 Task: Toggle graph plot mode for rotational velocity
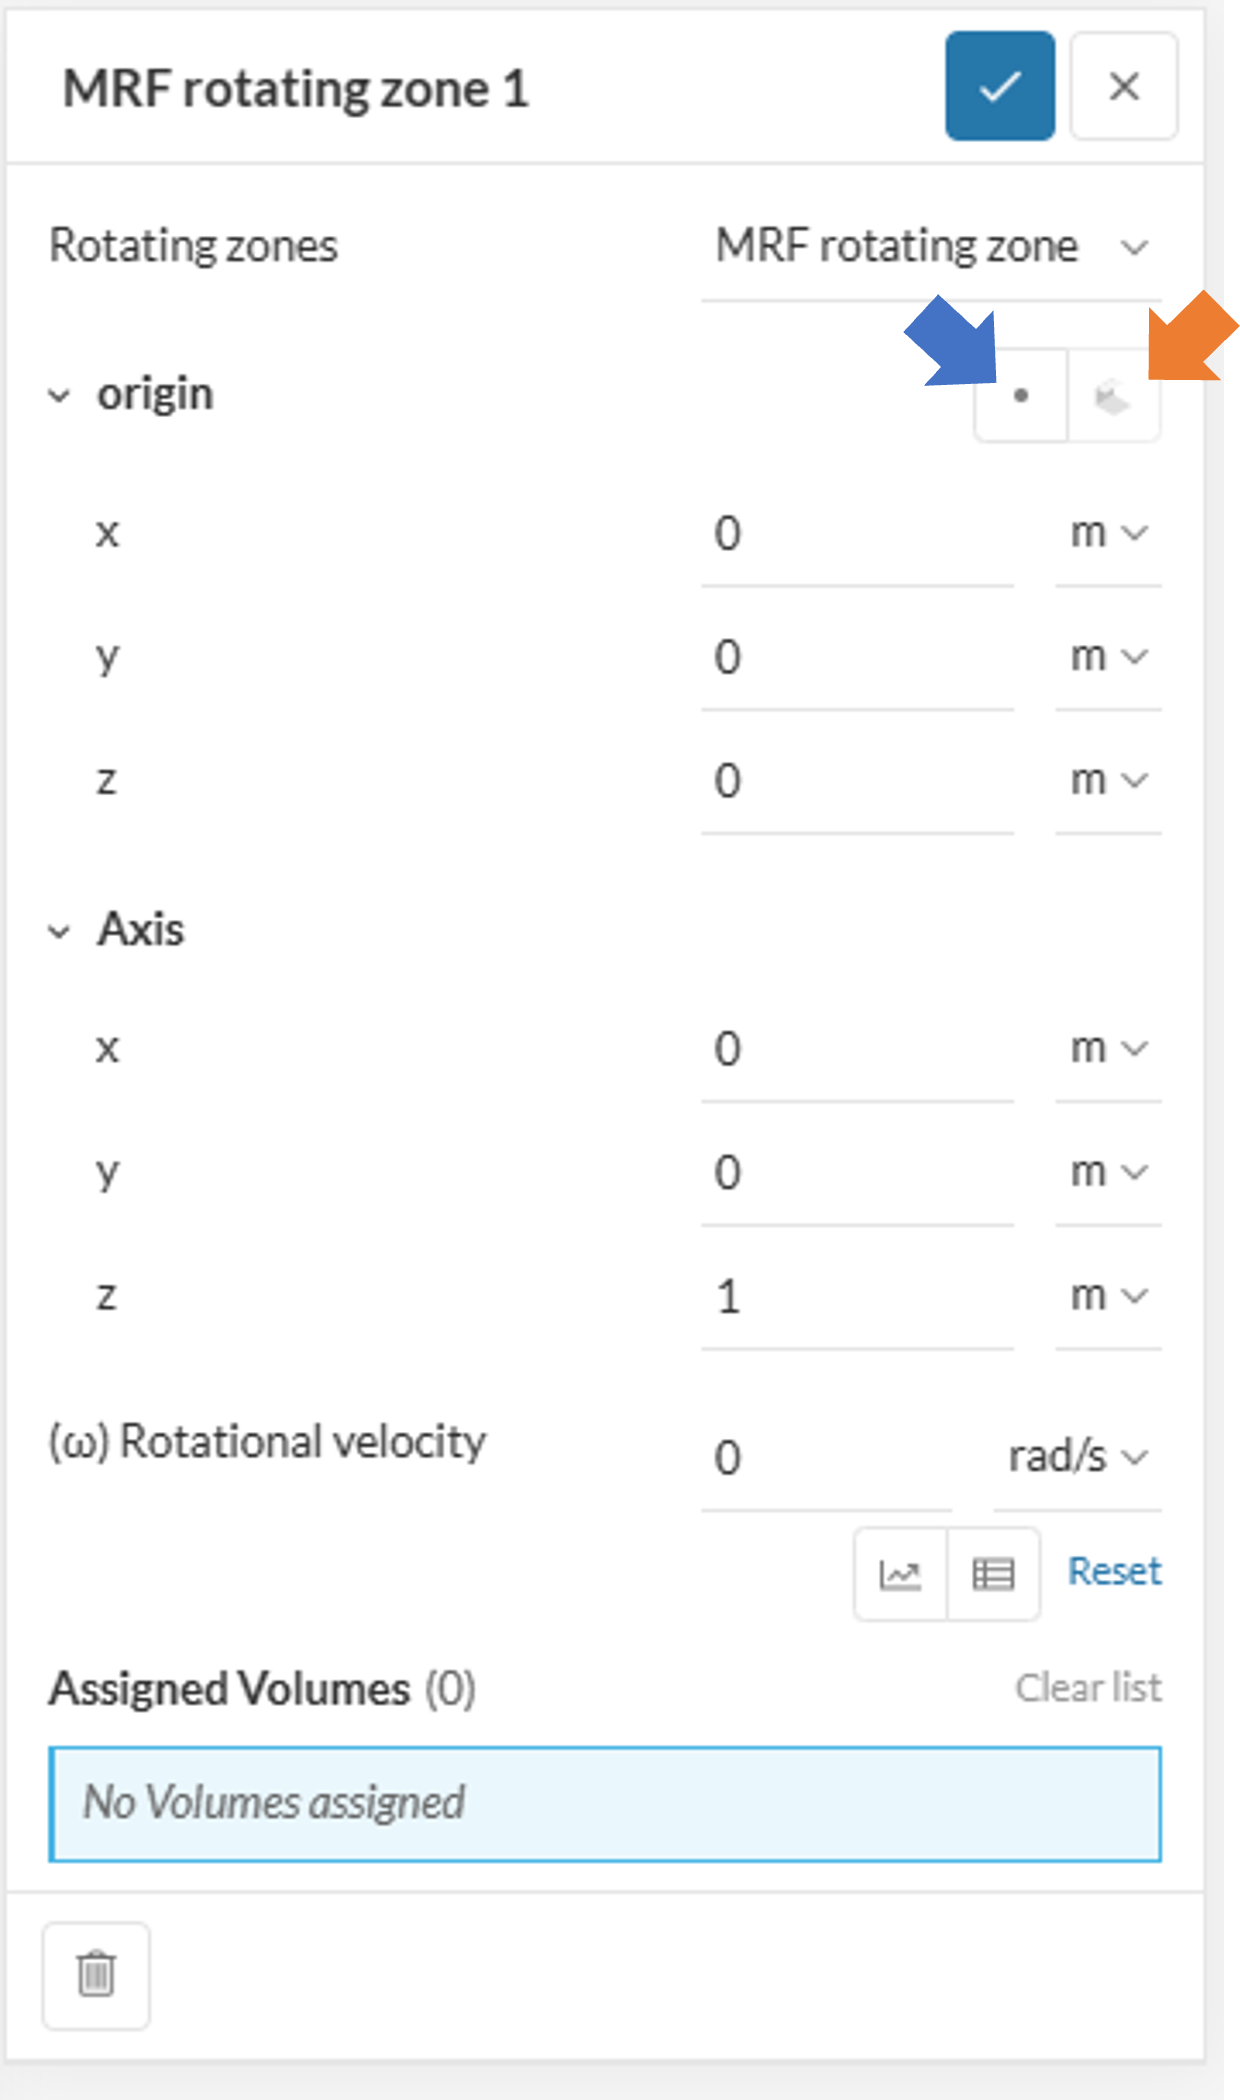click(x=899, y=1572)
